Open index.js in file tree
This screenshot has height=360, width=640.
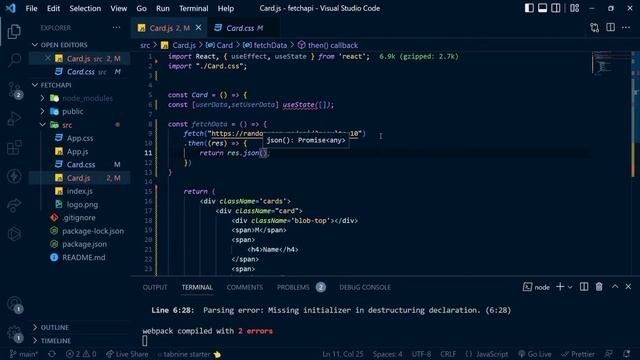click(x=80, y=191)
